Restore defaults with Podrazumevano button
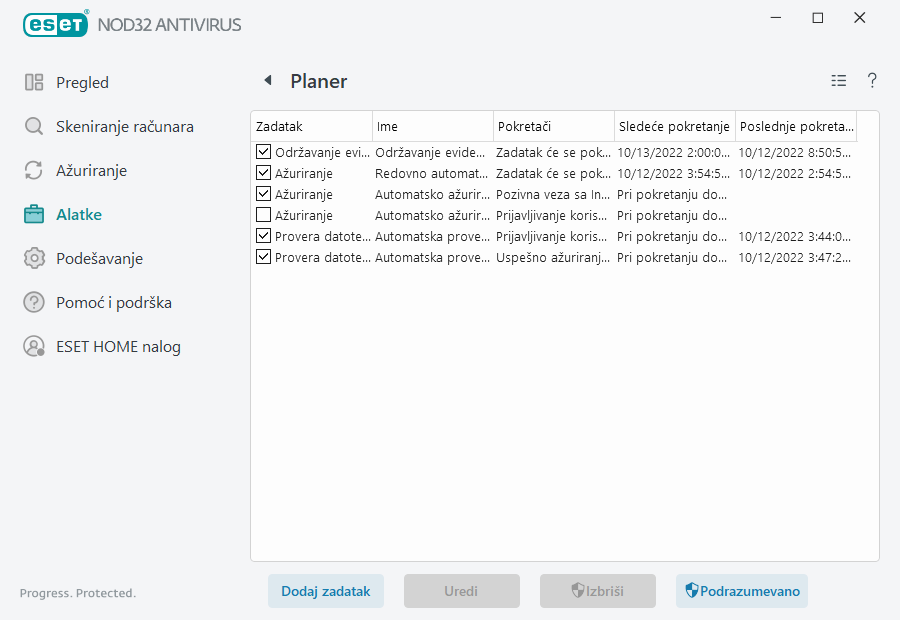Viewport: 900px width, 620px height. tap(741, 590)
